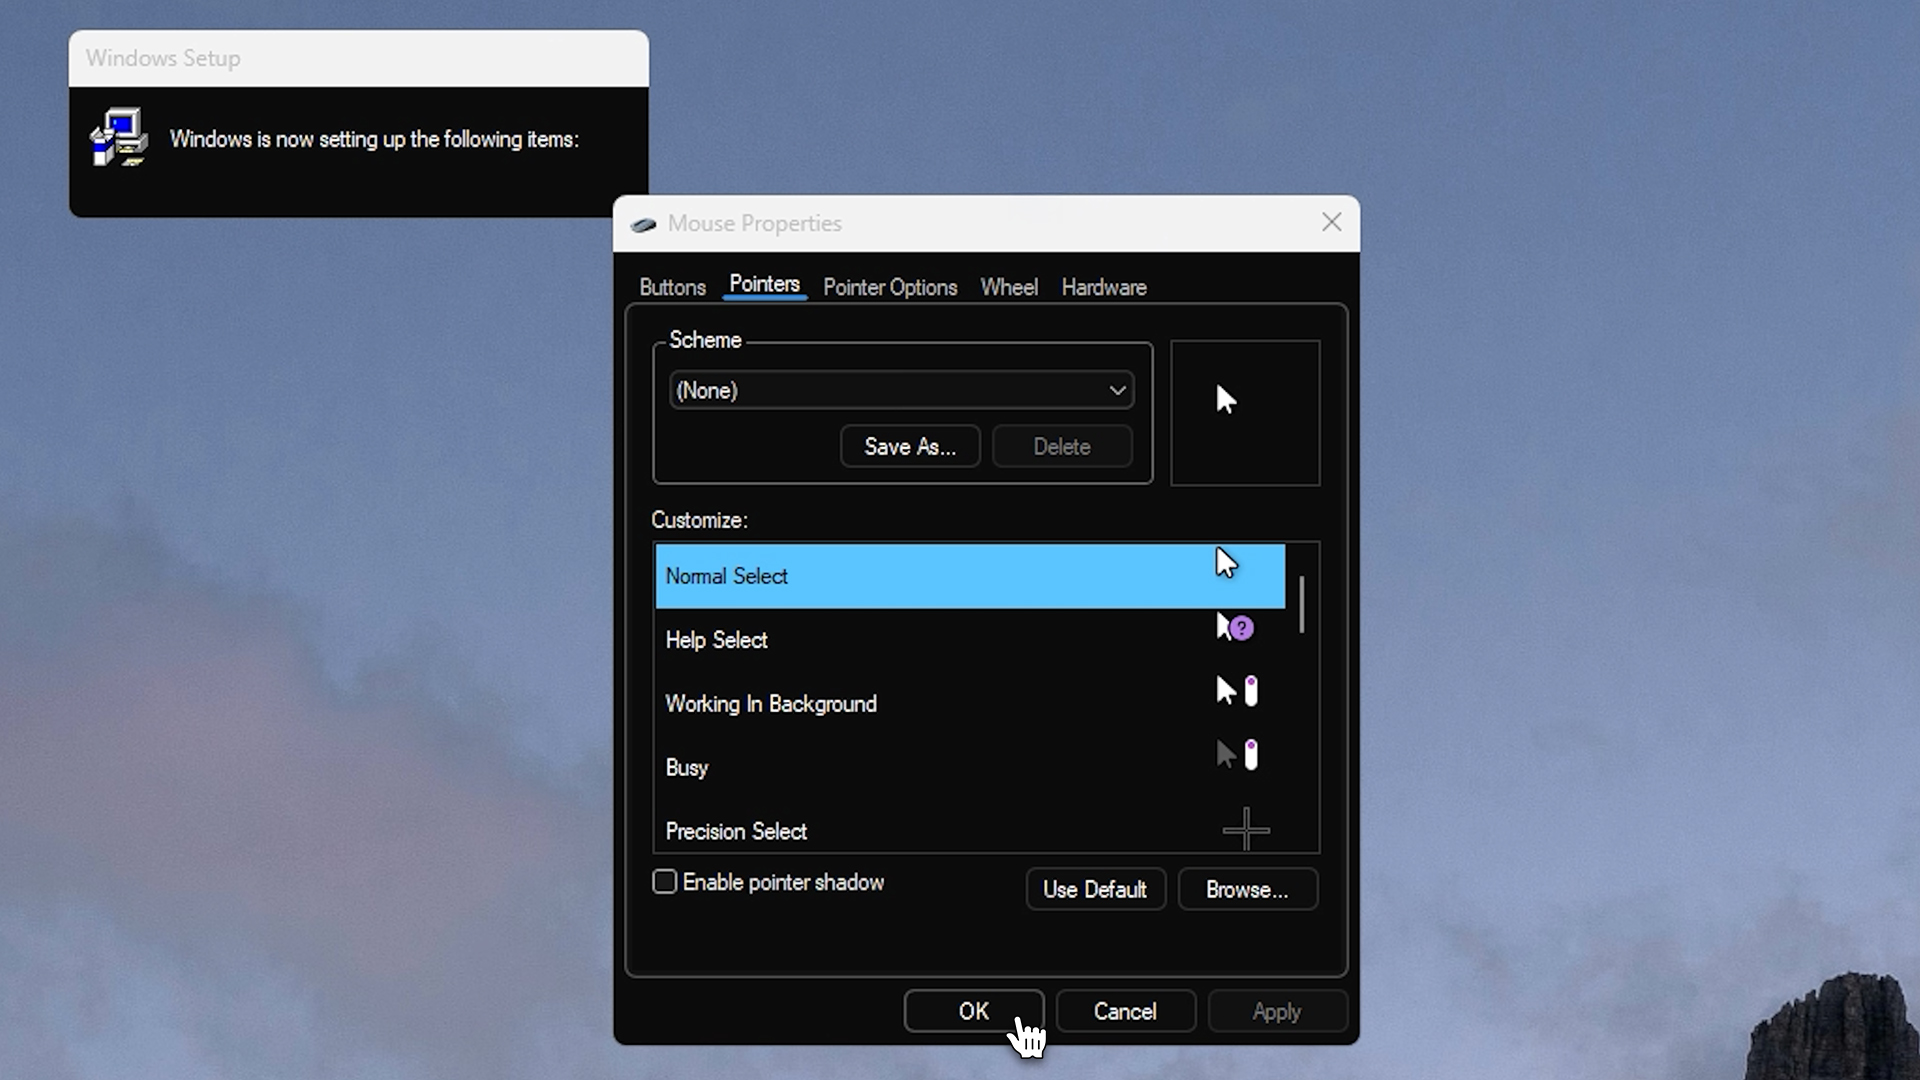This screenshot has width=1920, height=1080.
Task: Click the Working In Background cursor icon
Action: (1236, 691)
